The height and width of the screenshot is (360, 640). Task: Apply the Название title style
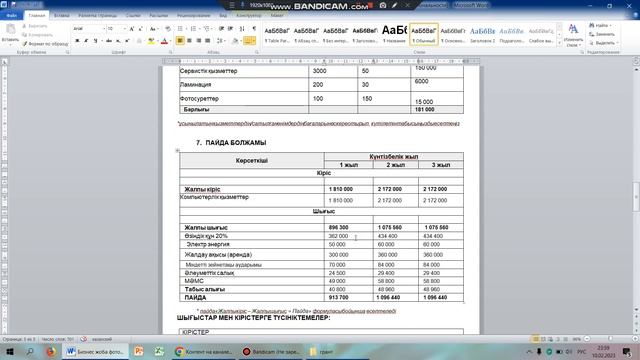point(394,34)
